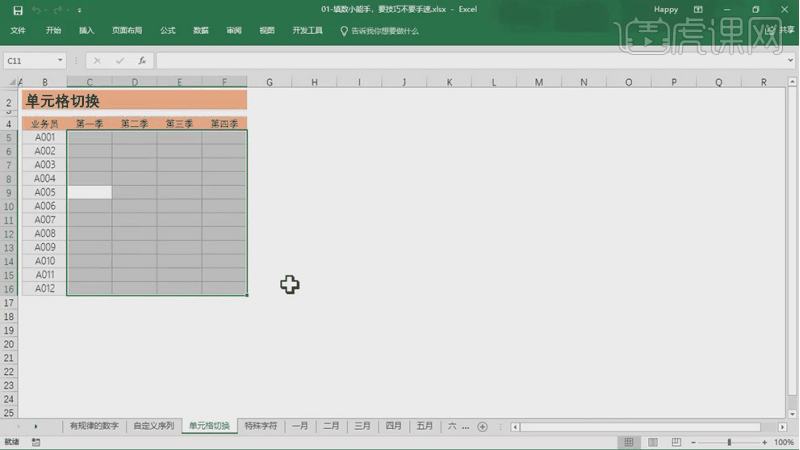Click the white active cell in row 9
Screen dimensions: 800x450
pyautogui.click(x=89, y=192)
